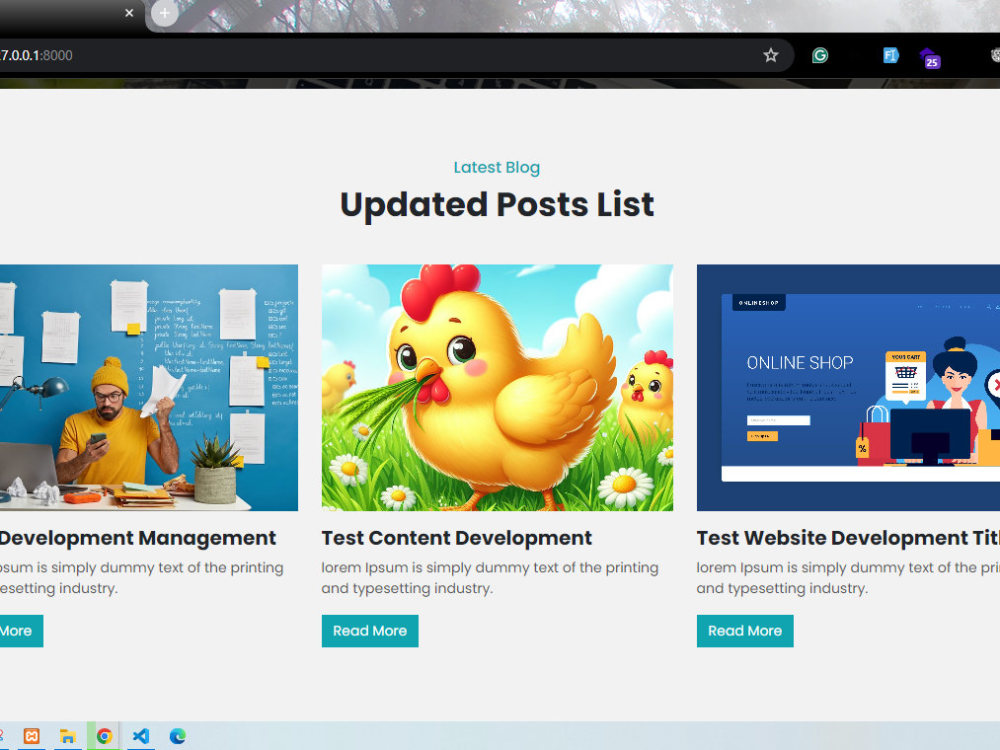Viewport: 1000px width, 750px height.
Task: Switch to Chrome via the taskbar icon
Action: [104, 736]
